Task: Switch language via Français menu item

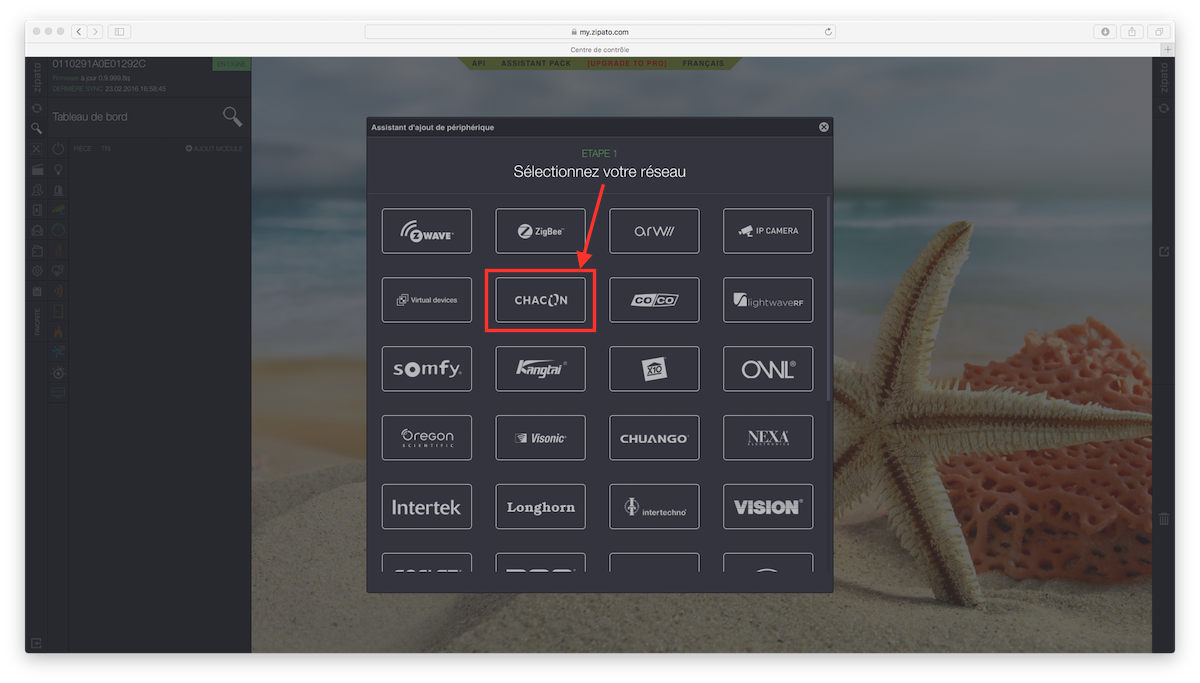Action: pos(703,63)
